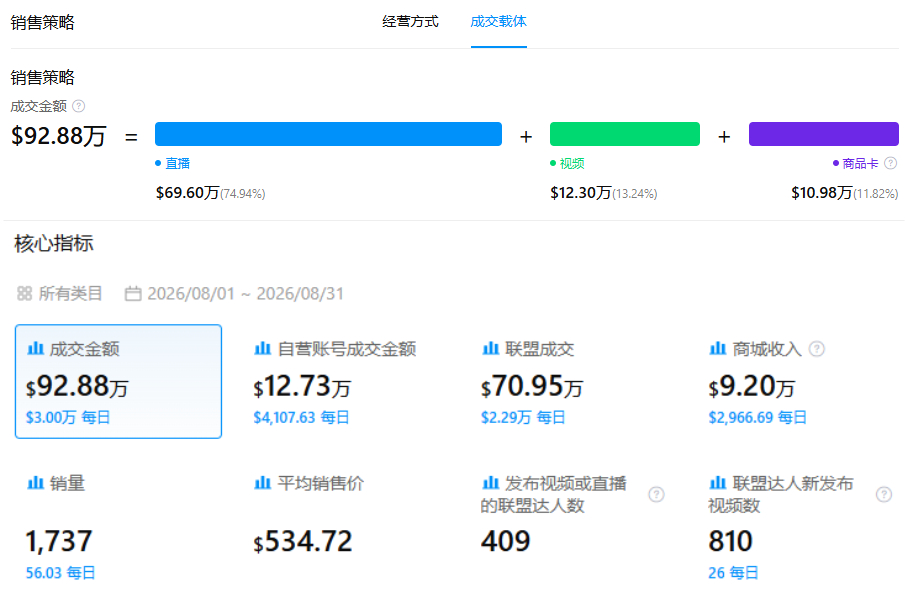Click the $10.98万 product card amount
This screenshot has height=614, width=908.
[x=822, y=192]
